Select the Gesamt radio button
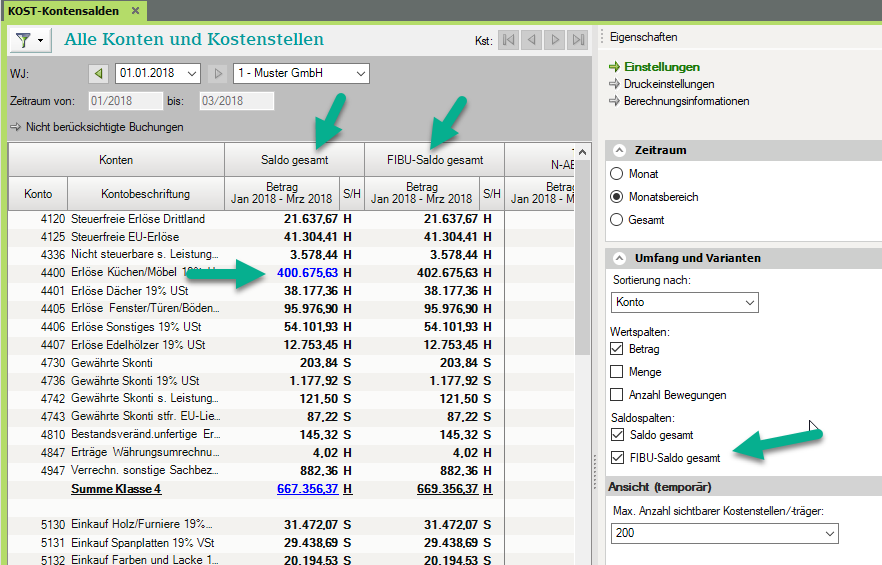This screenshot has width=882, height=565. 616,220
